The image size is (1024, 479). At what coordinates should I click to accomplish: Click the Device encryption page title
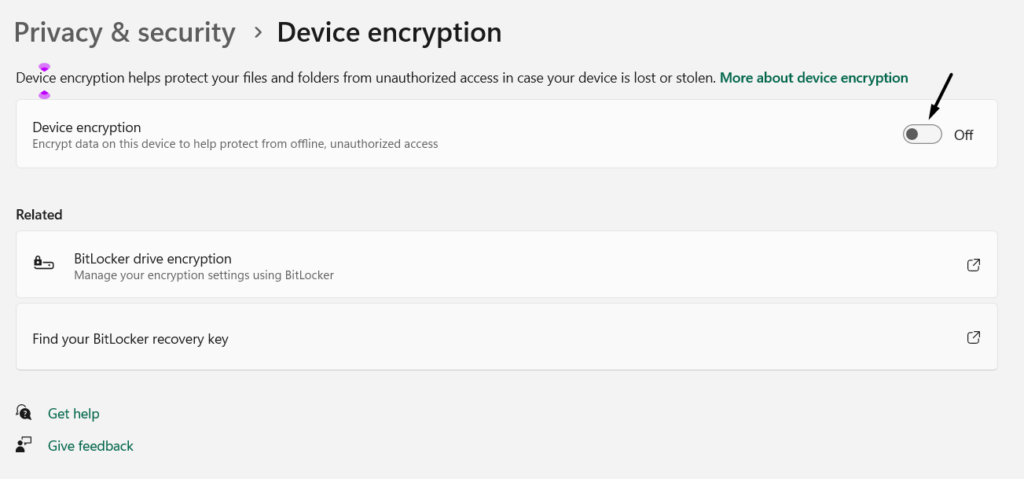pyautogui.click(x=389, y=33)
